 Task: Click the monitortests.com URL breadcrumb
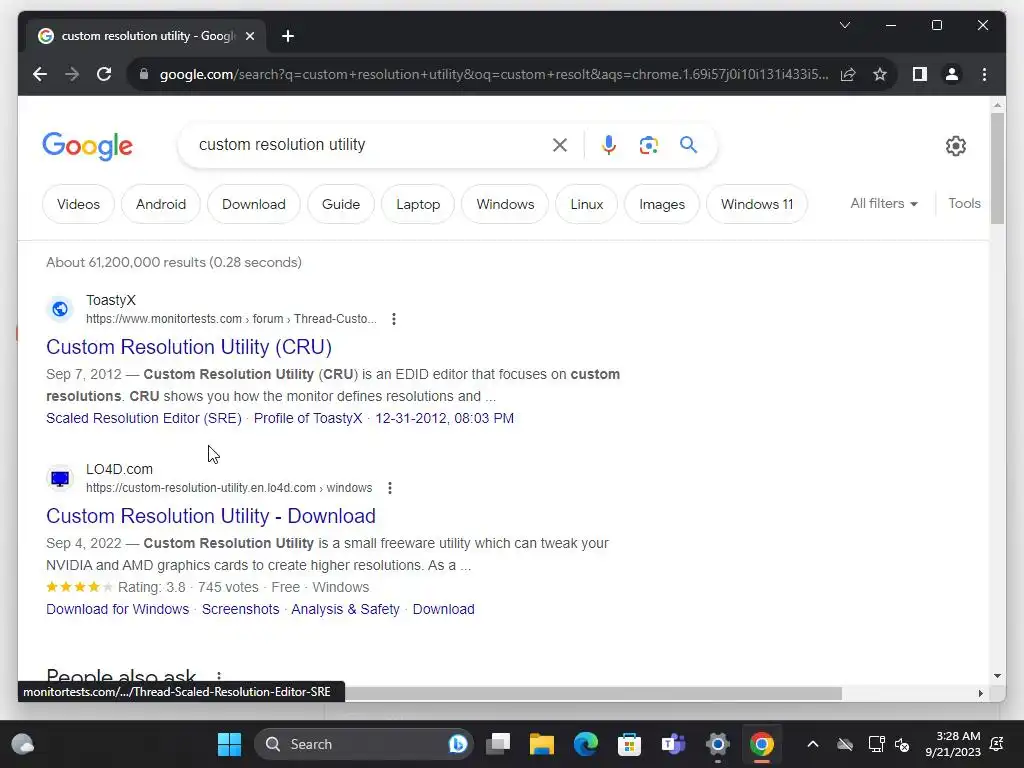pos(231,319)
